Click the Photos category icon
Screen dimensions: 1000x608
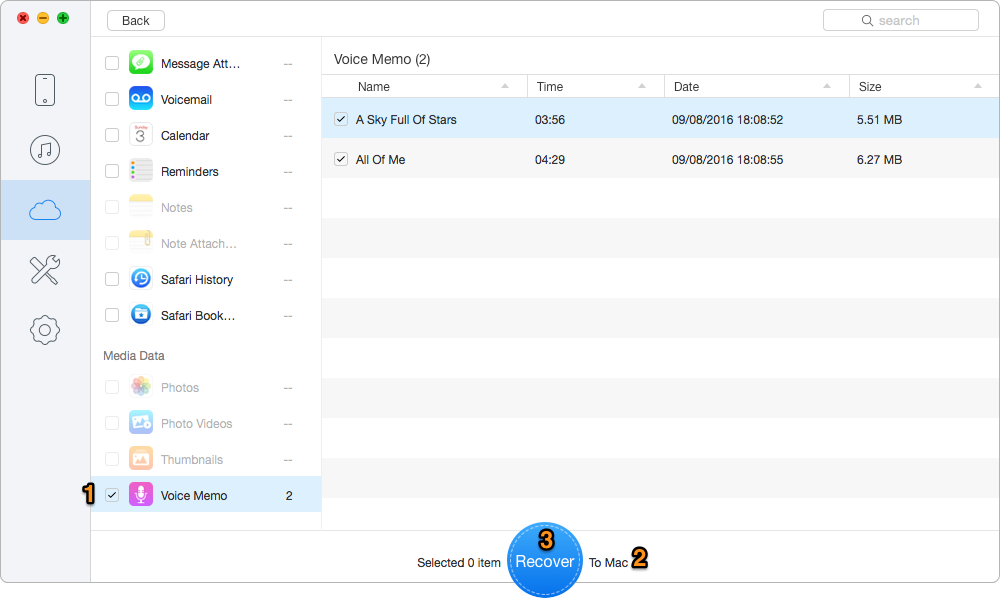(x=140, y=387)
